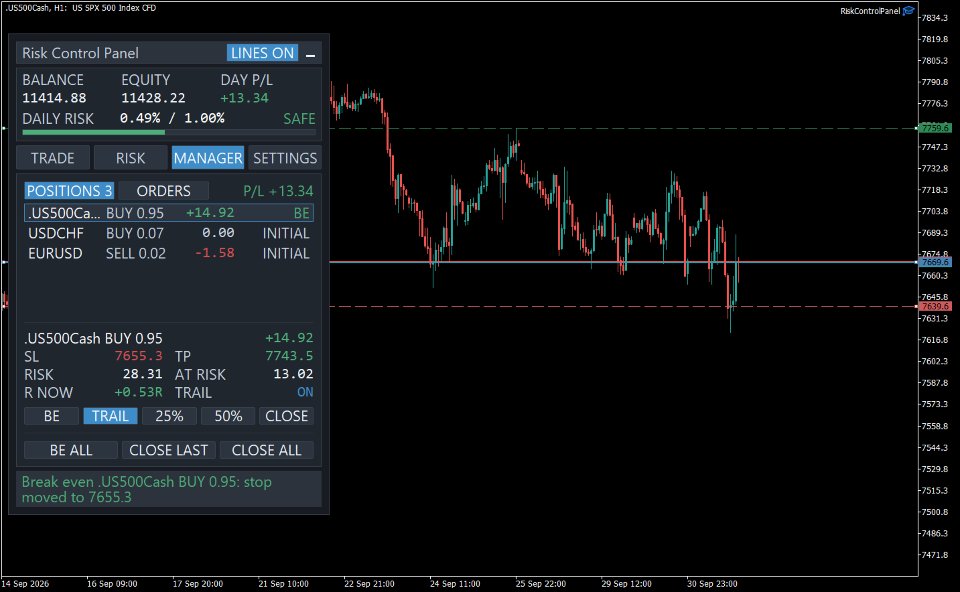Open the SETTINGS tab

285,158
